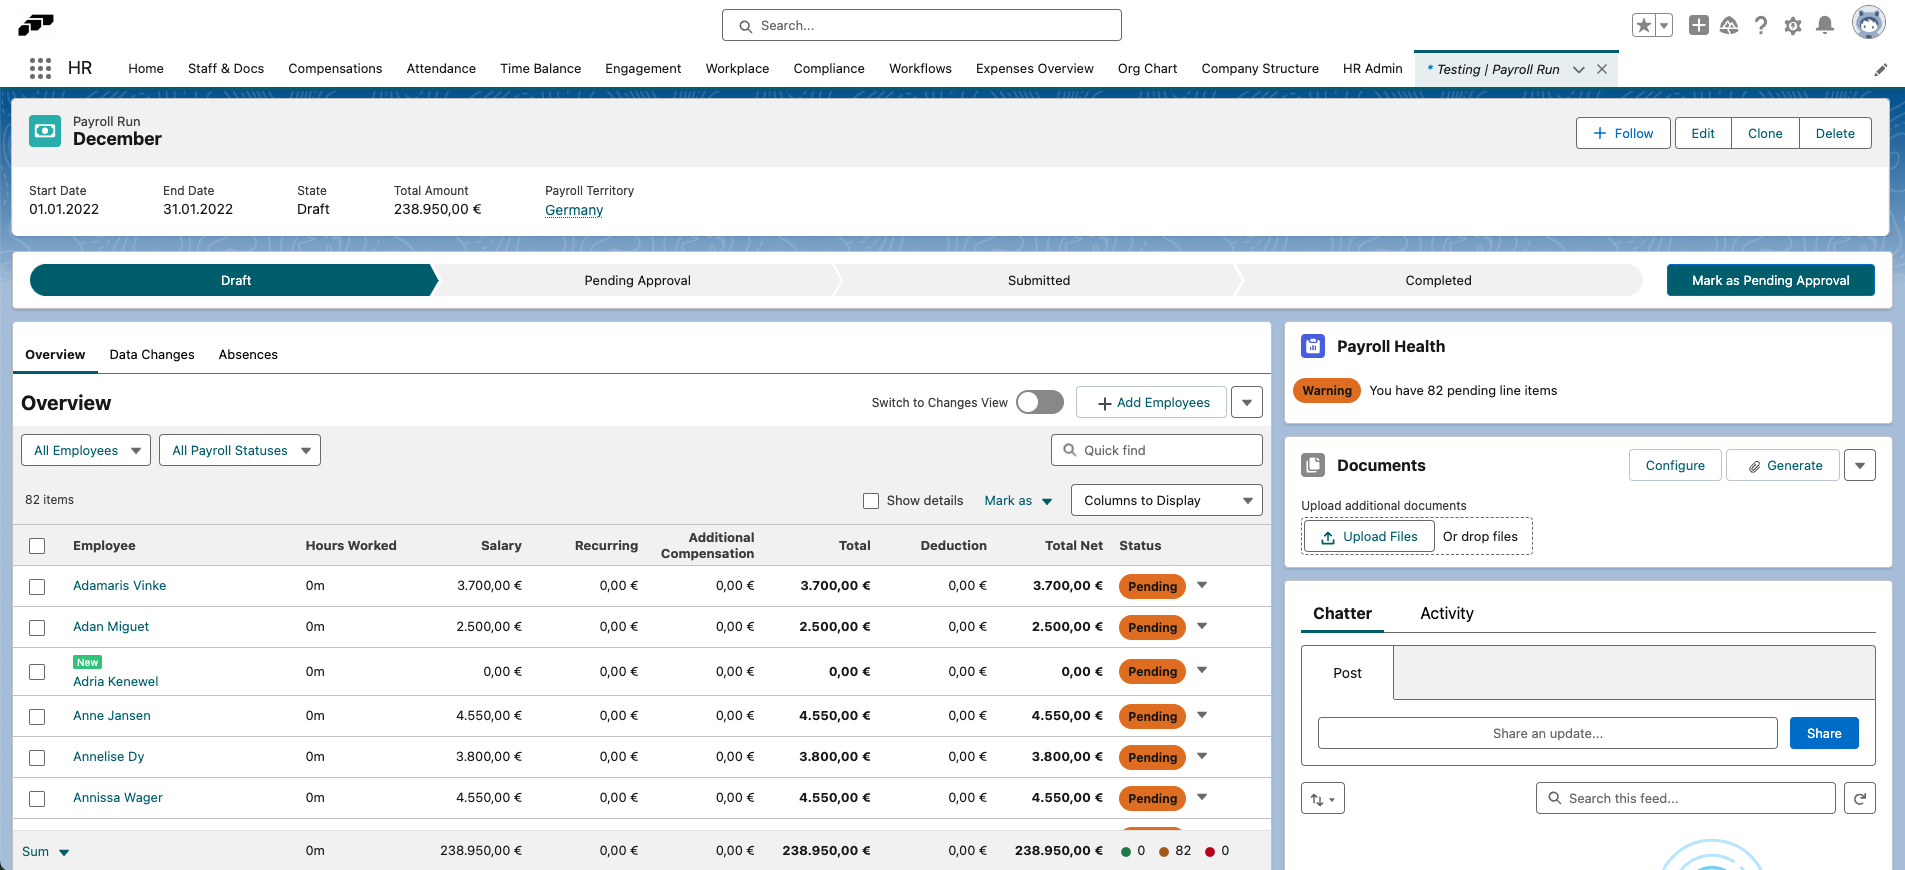Toggle the Switch to Changes View switch
This screenshot has height=870, width=1905.
coord(1039,402)
